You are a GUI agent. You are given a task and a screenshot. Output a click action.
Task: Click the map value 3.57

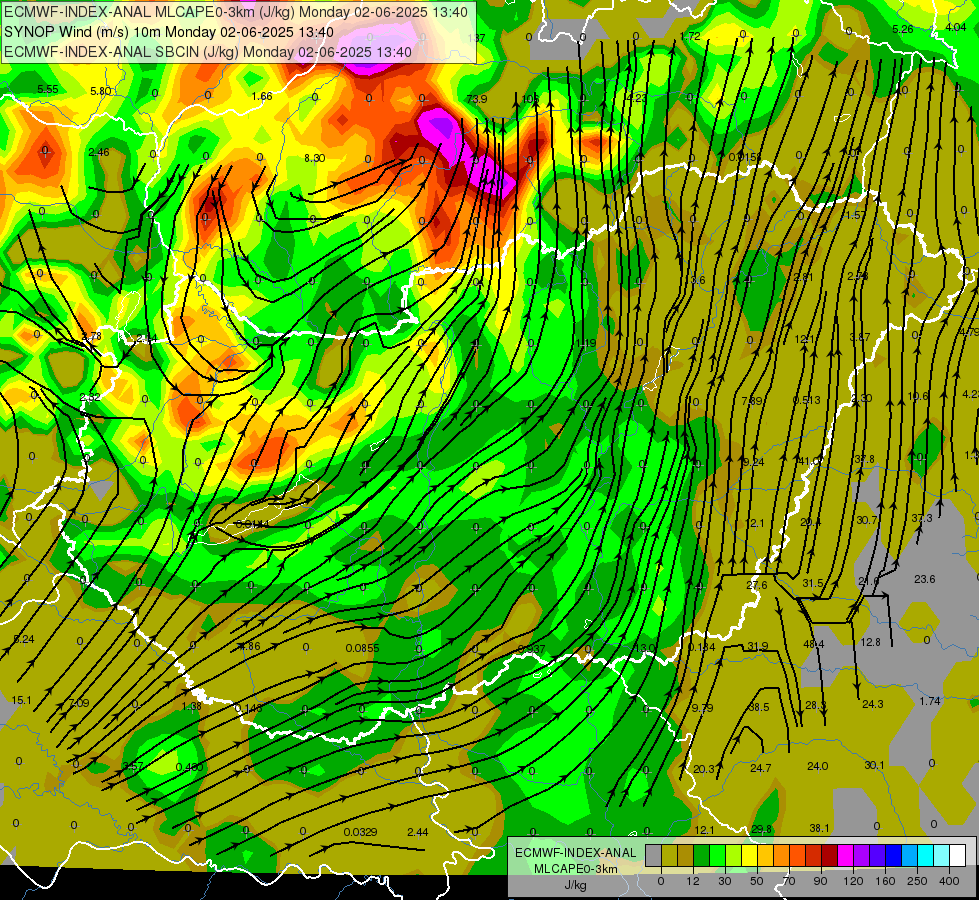[133, 766]
